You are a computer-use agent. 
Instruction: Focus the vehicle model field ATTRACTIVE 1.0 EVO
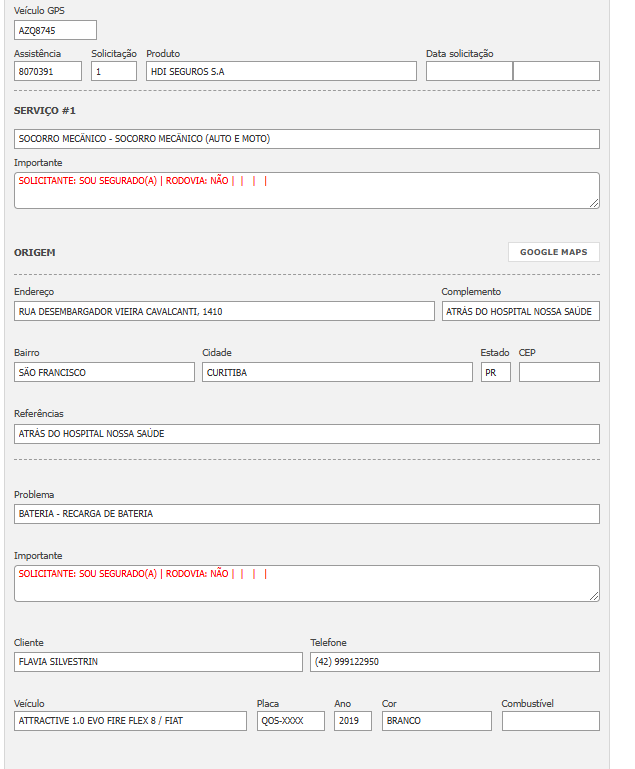point(130,721)
